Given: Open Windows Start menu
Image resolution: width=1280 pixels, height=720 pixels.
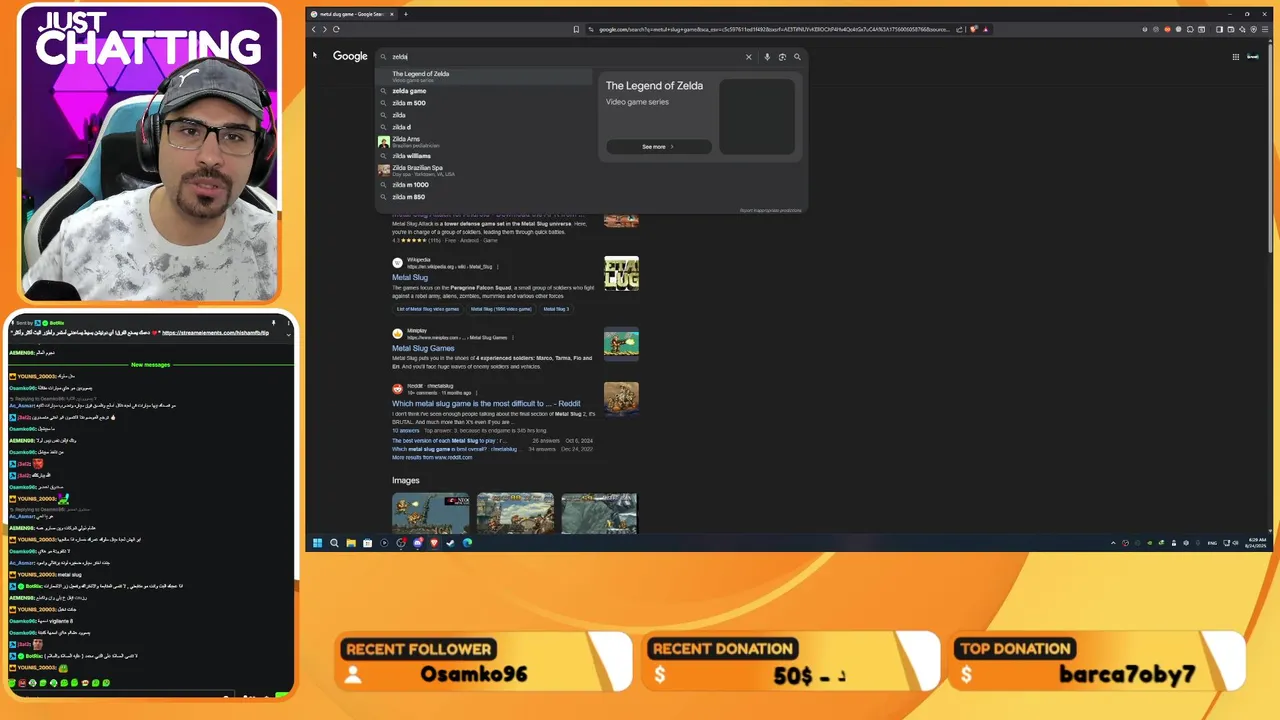Looking at the screenshot, I should pos(318,543).
